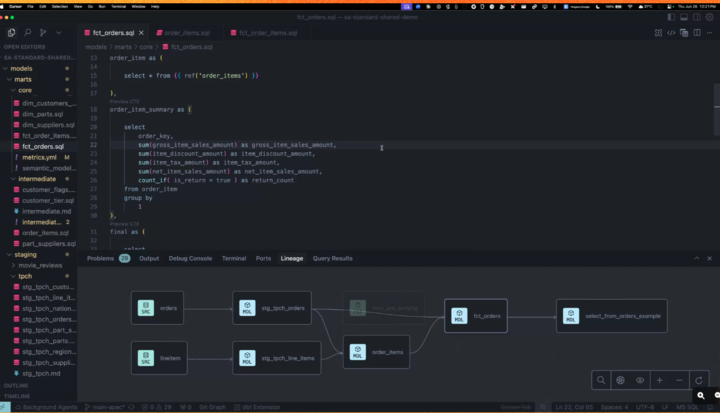Click the lineage layout wheel button
This screenshot has height=413, width=720.
(x=620, y=380)
